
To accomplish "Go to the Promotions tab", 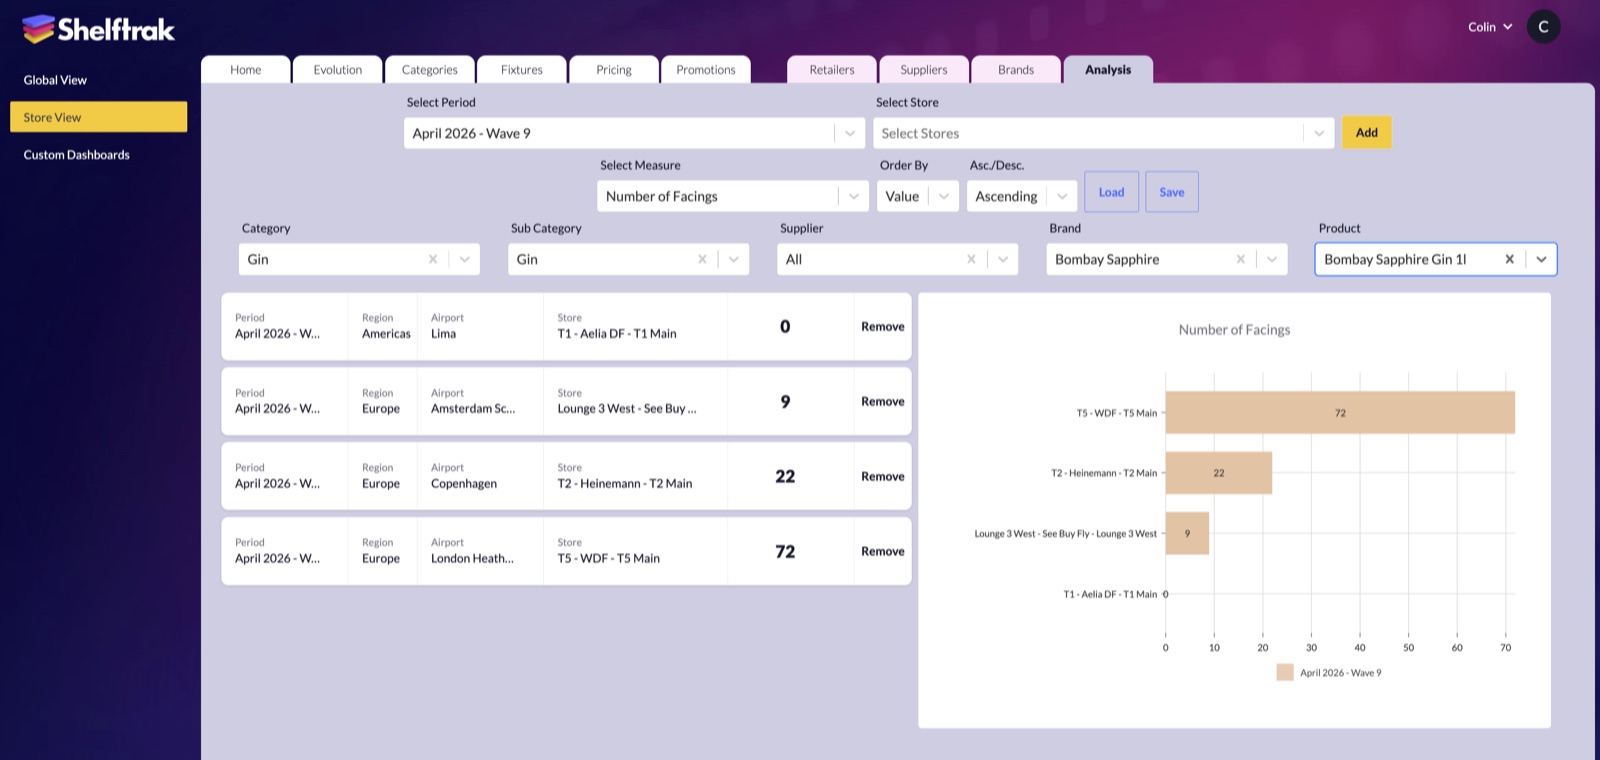I will point(705,69).
